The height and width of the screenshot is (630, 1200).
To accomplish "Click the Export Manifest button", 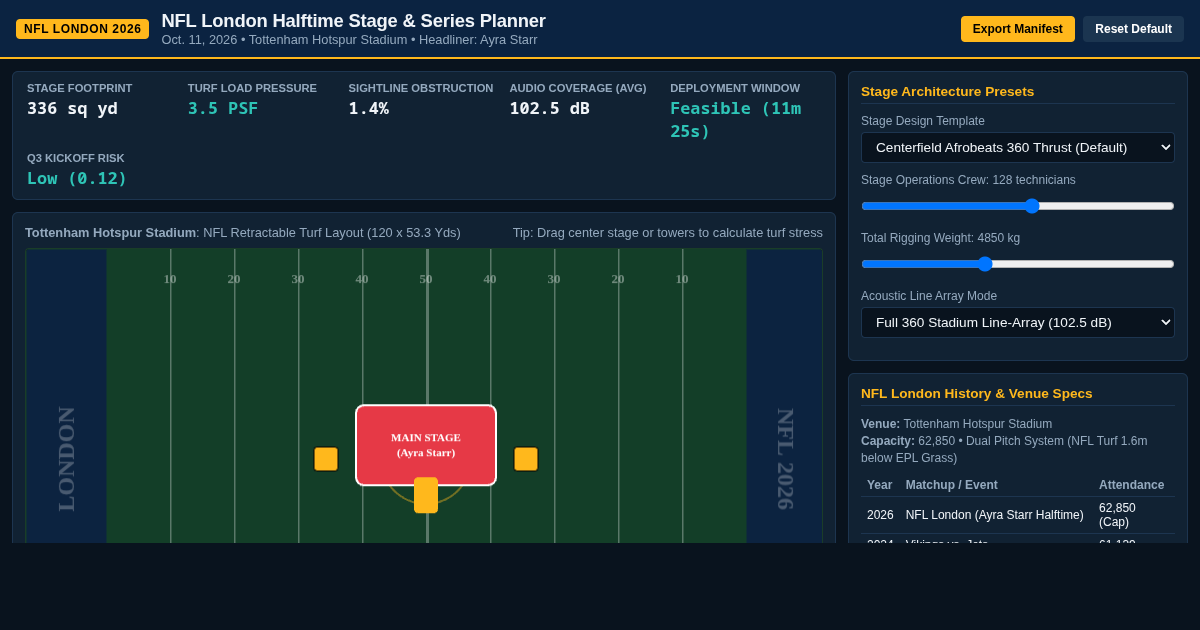I will pos(1018,29).
